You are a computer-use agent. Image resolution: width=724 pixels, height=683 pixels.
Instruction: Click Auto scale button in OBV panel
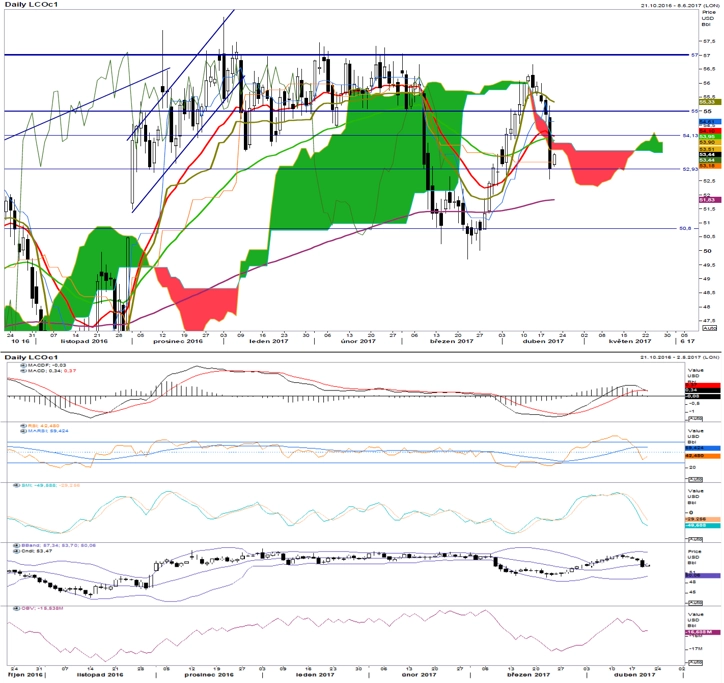[695, 663]
